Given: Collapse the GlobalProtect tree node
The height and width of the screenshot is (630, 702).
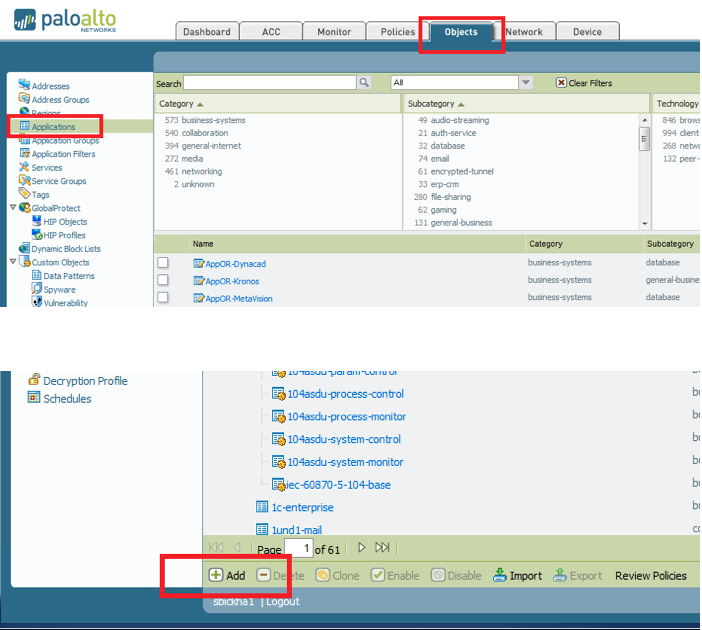Looking at the screenshot, I should coord(13,207).
